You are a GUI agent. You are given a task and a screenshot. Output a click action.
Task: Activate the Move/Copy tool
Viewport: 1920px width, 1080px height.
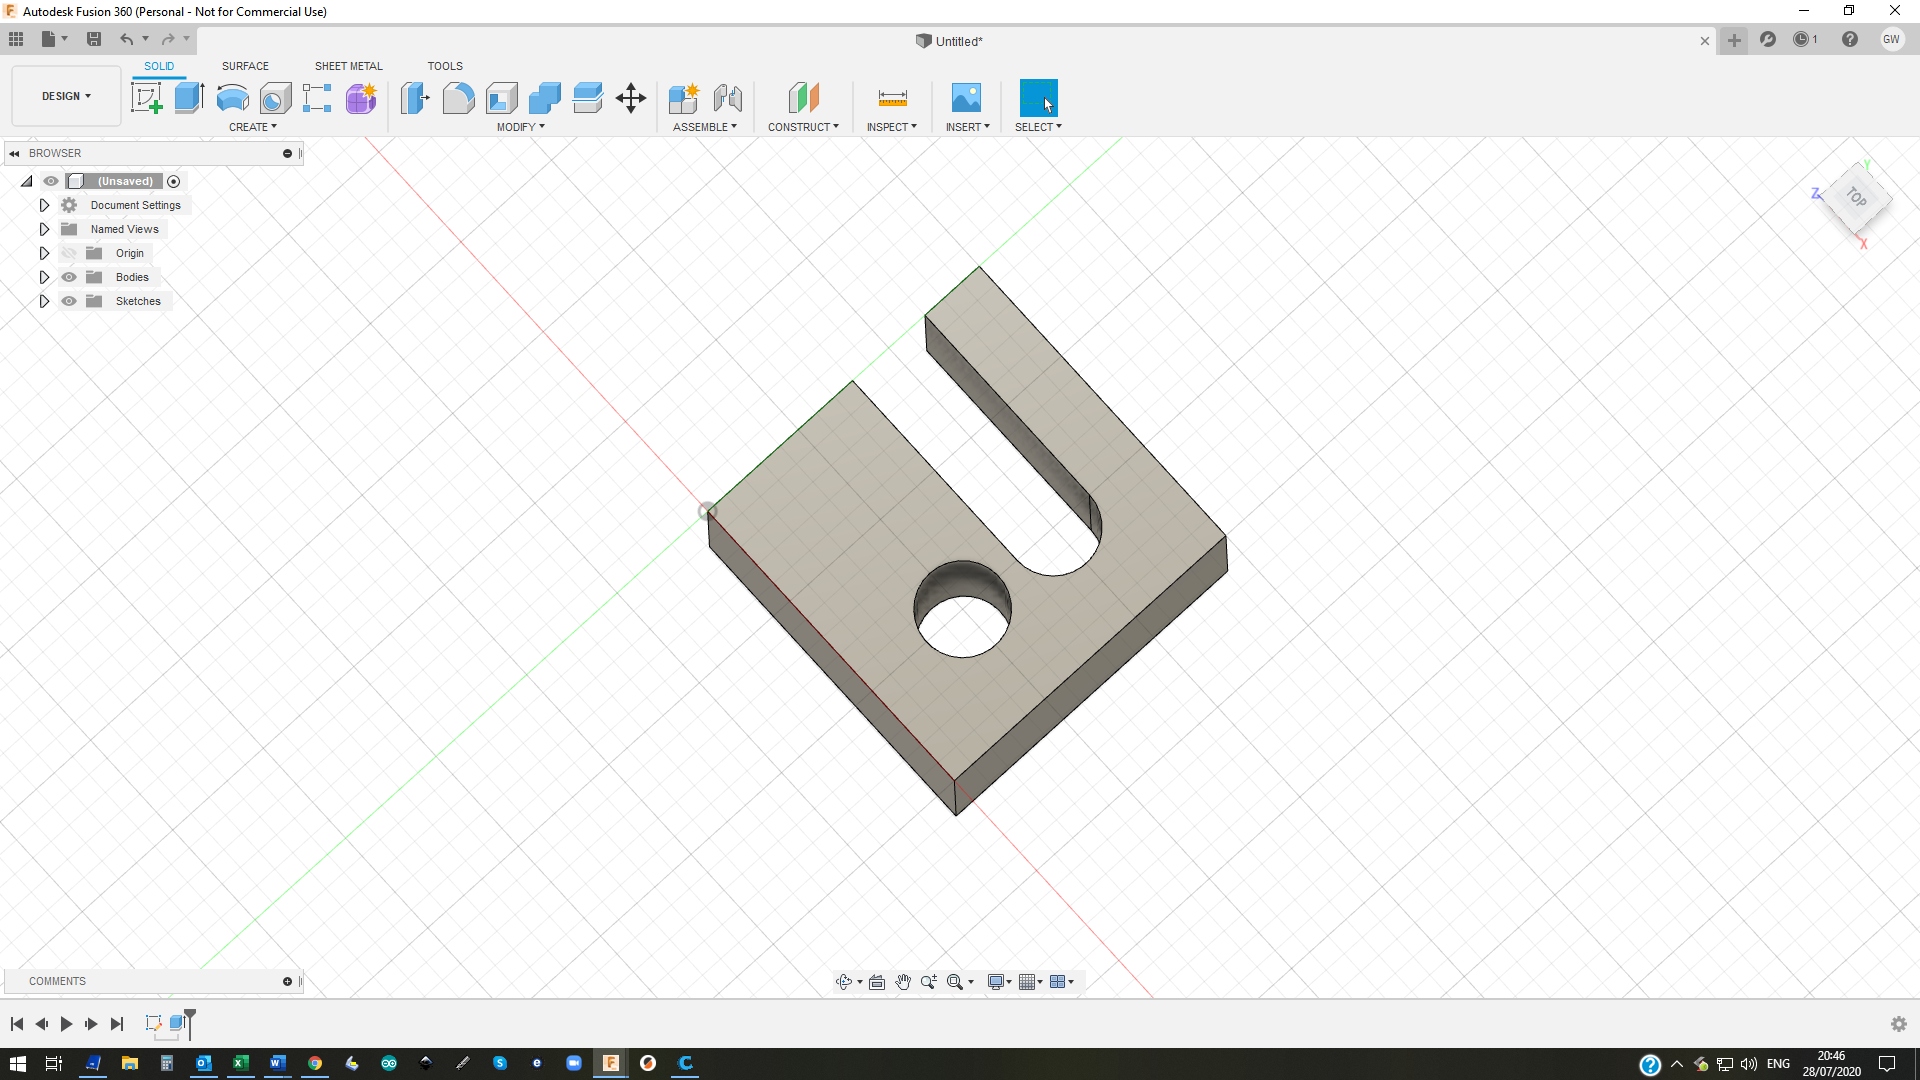[x=631, y=98]
